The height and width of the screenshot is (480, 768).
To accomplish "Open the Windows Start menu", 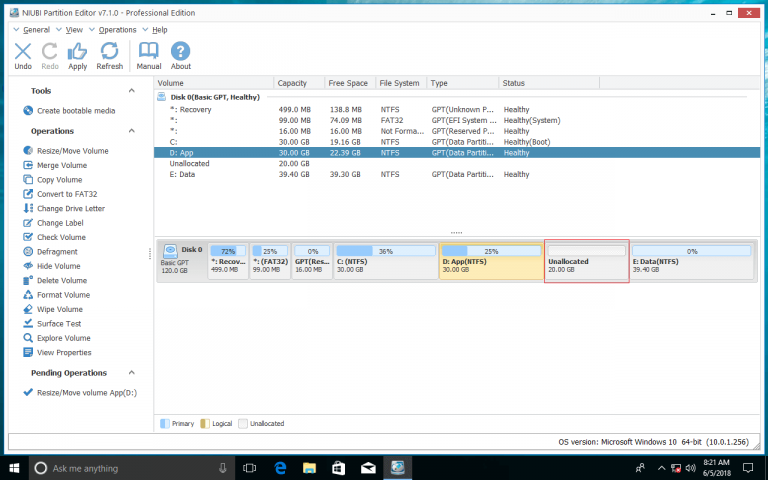I will (14, 468).
